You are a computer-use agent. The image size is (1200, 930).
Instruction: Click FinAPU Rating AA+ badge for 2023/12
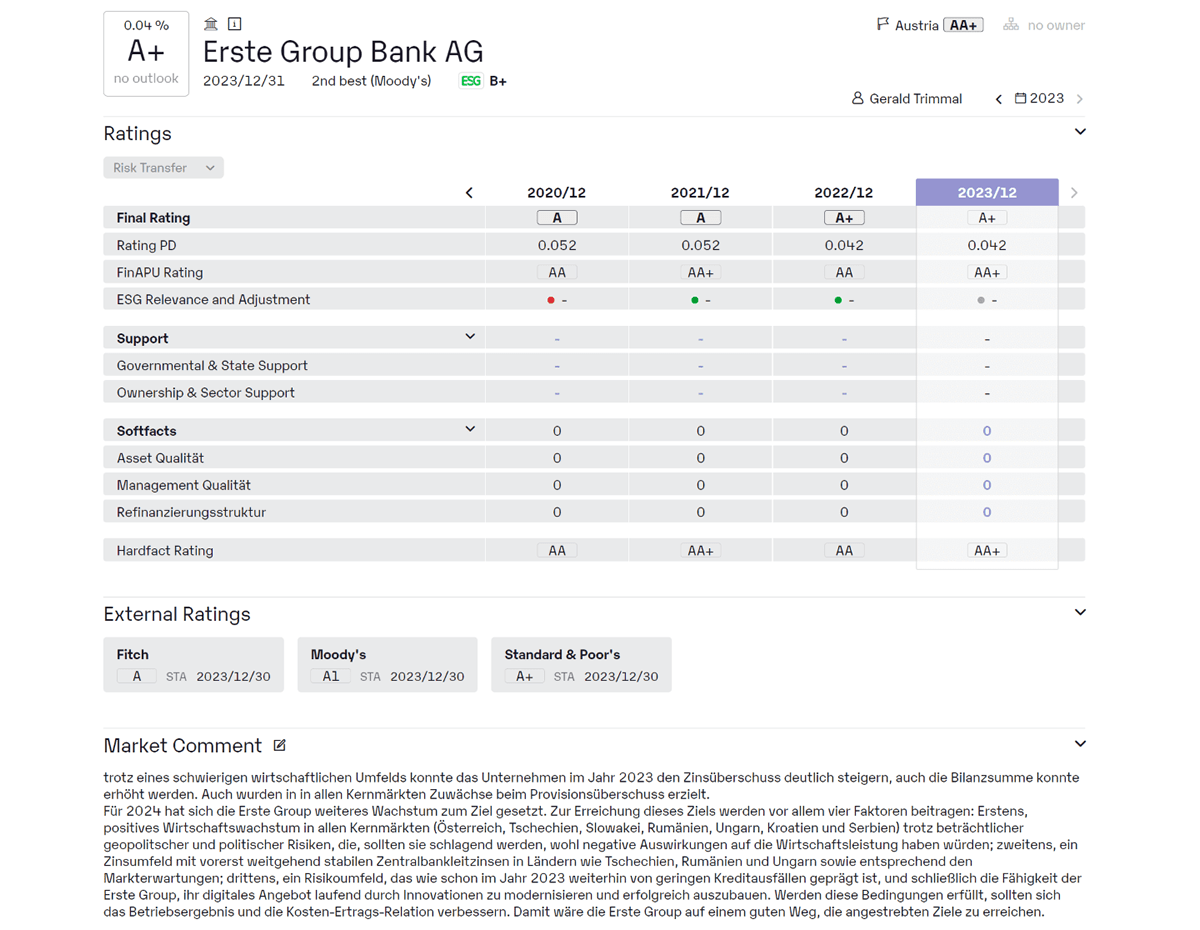pyautogui.click(x=987, y=272)
